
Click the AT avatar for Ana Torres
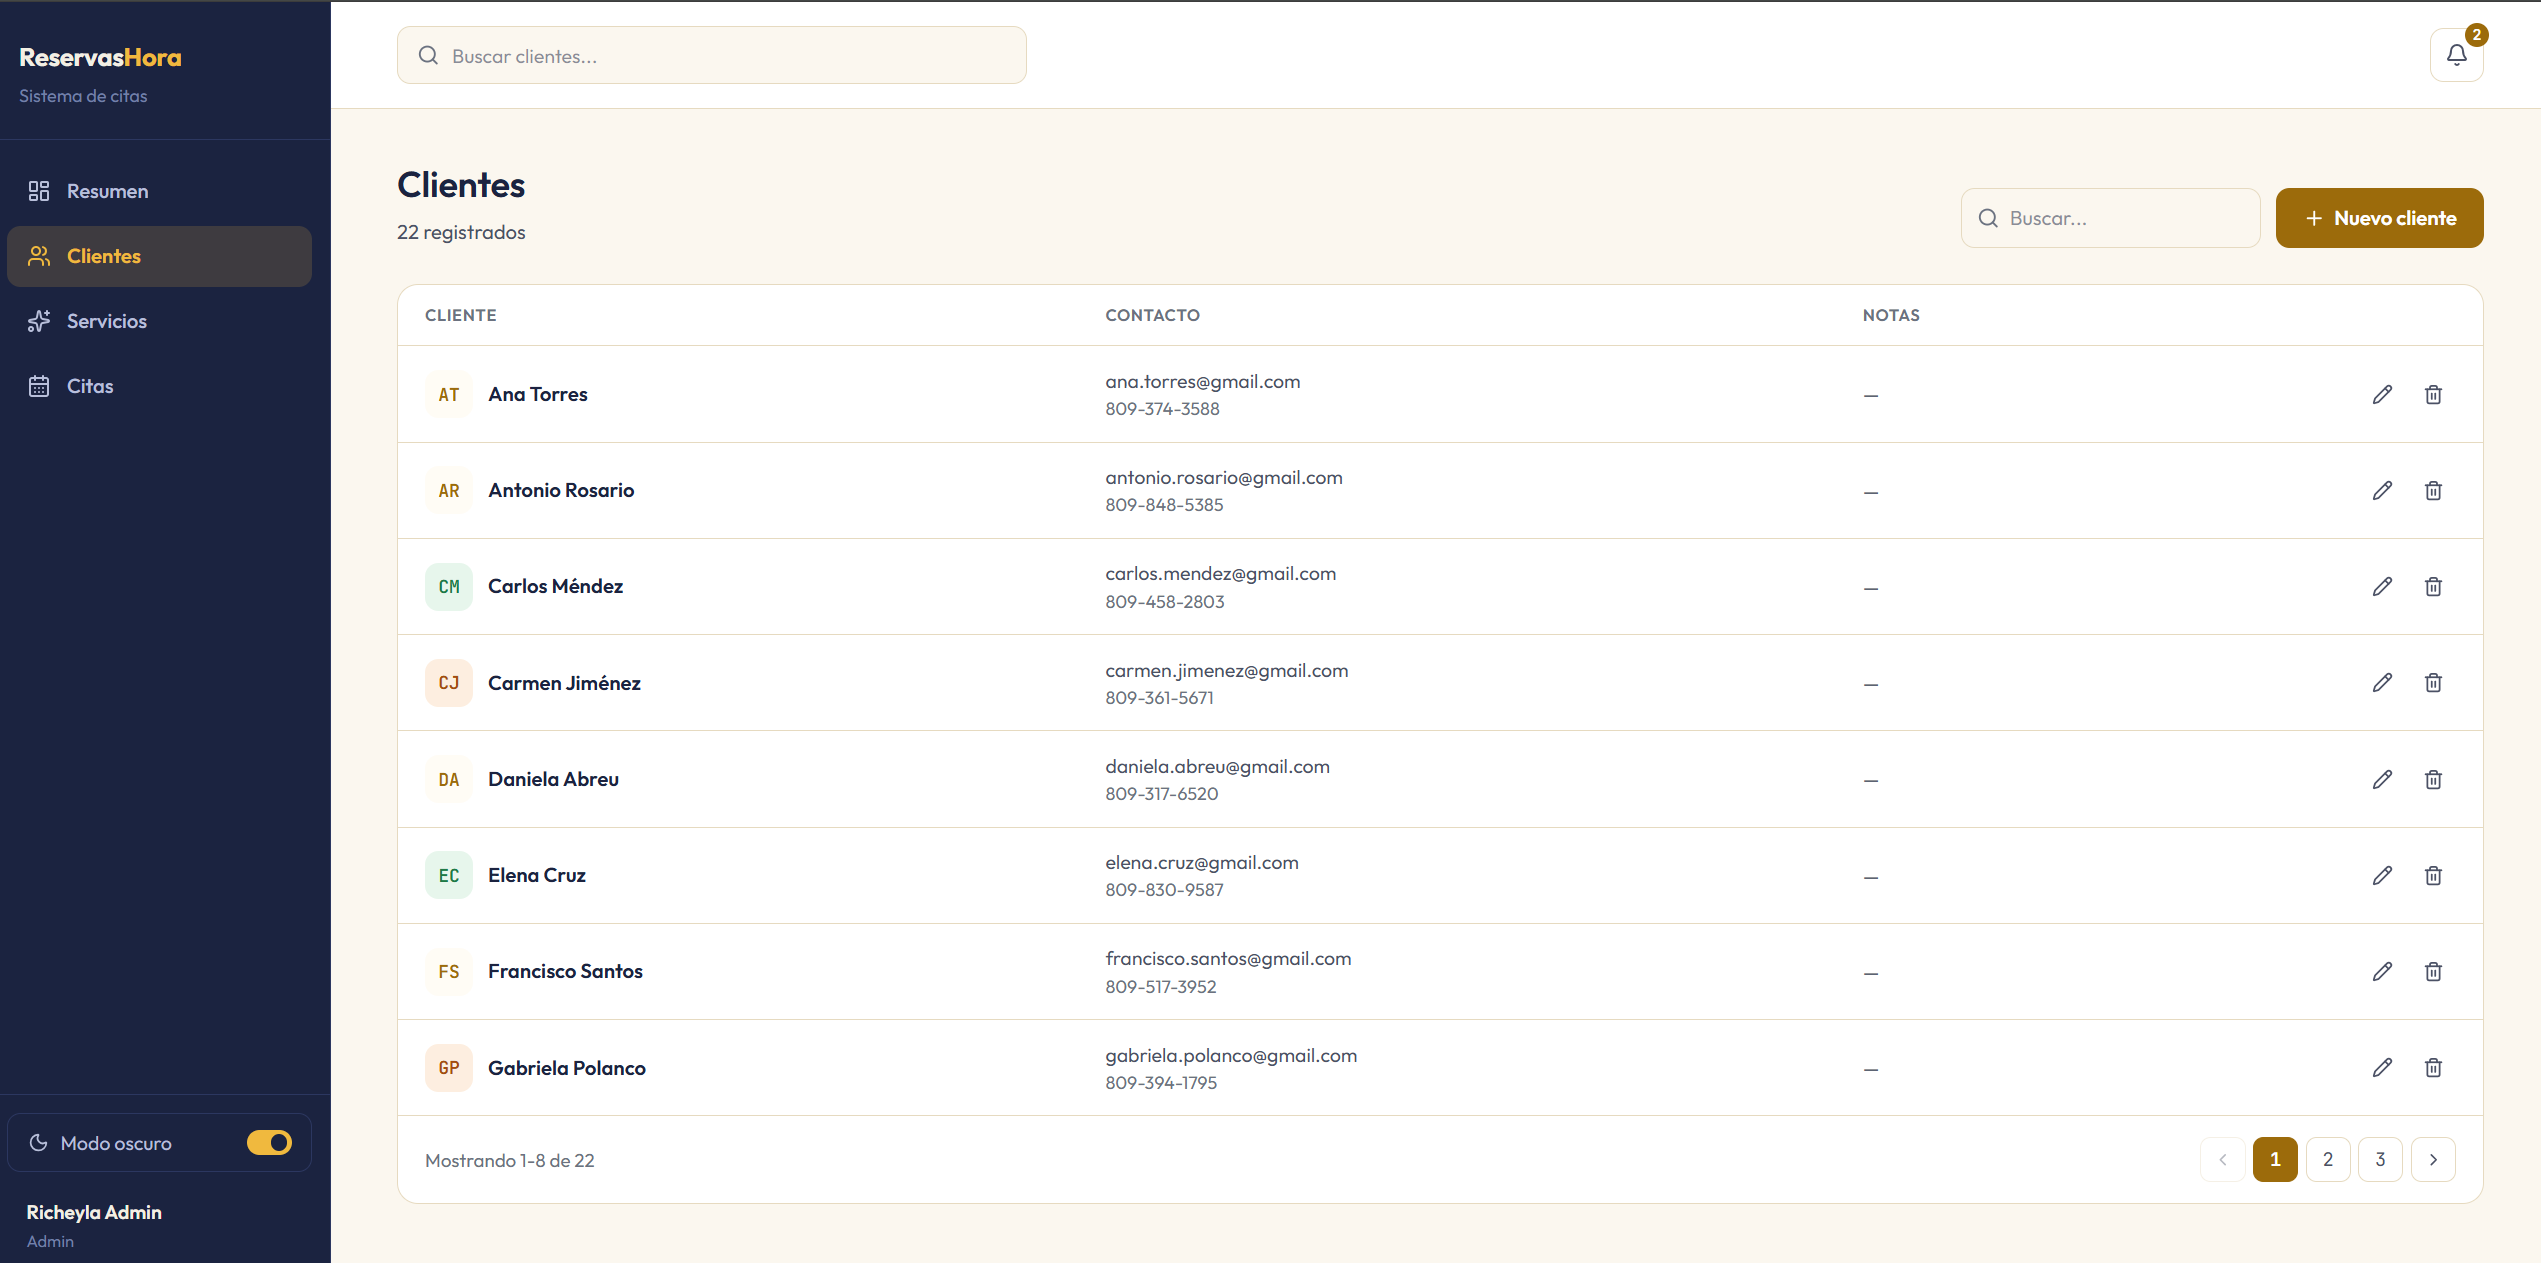pos(449,394)
